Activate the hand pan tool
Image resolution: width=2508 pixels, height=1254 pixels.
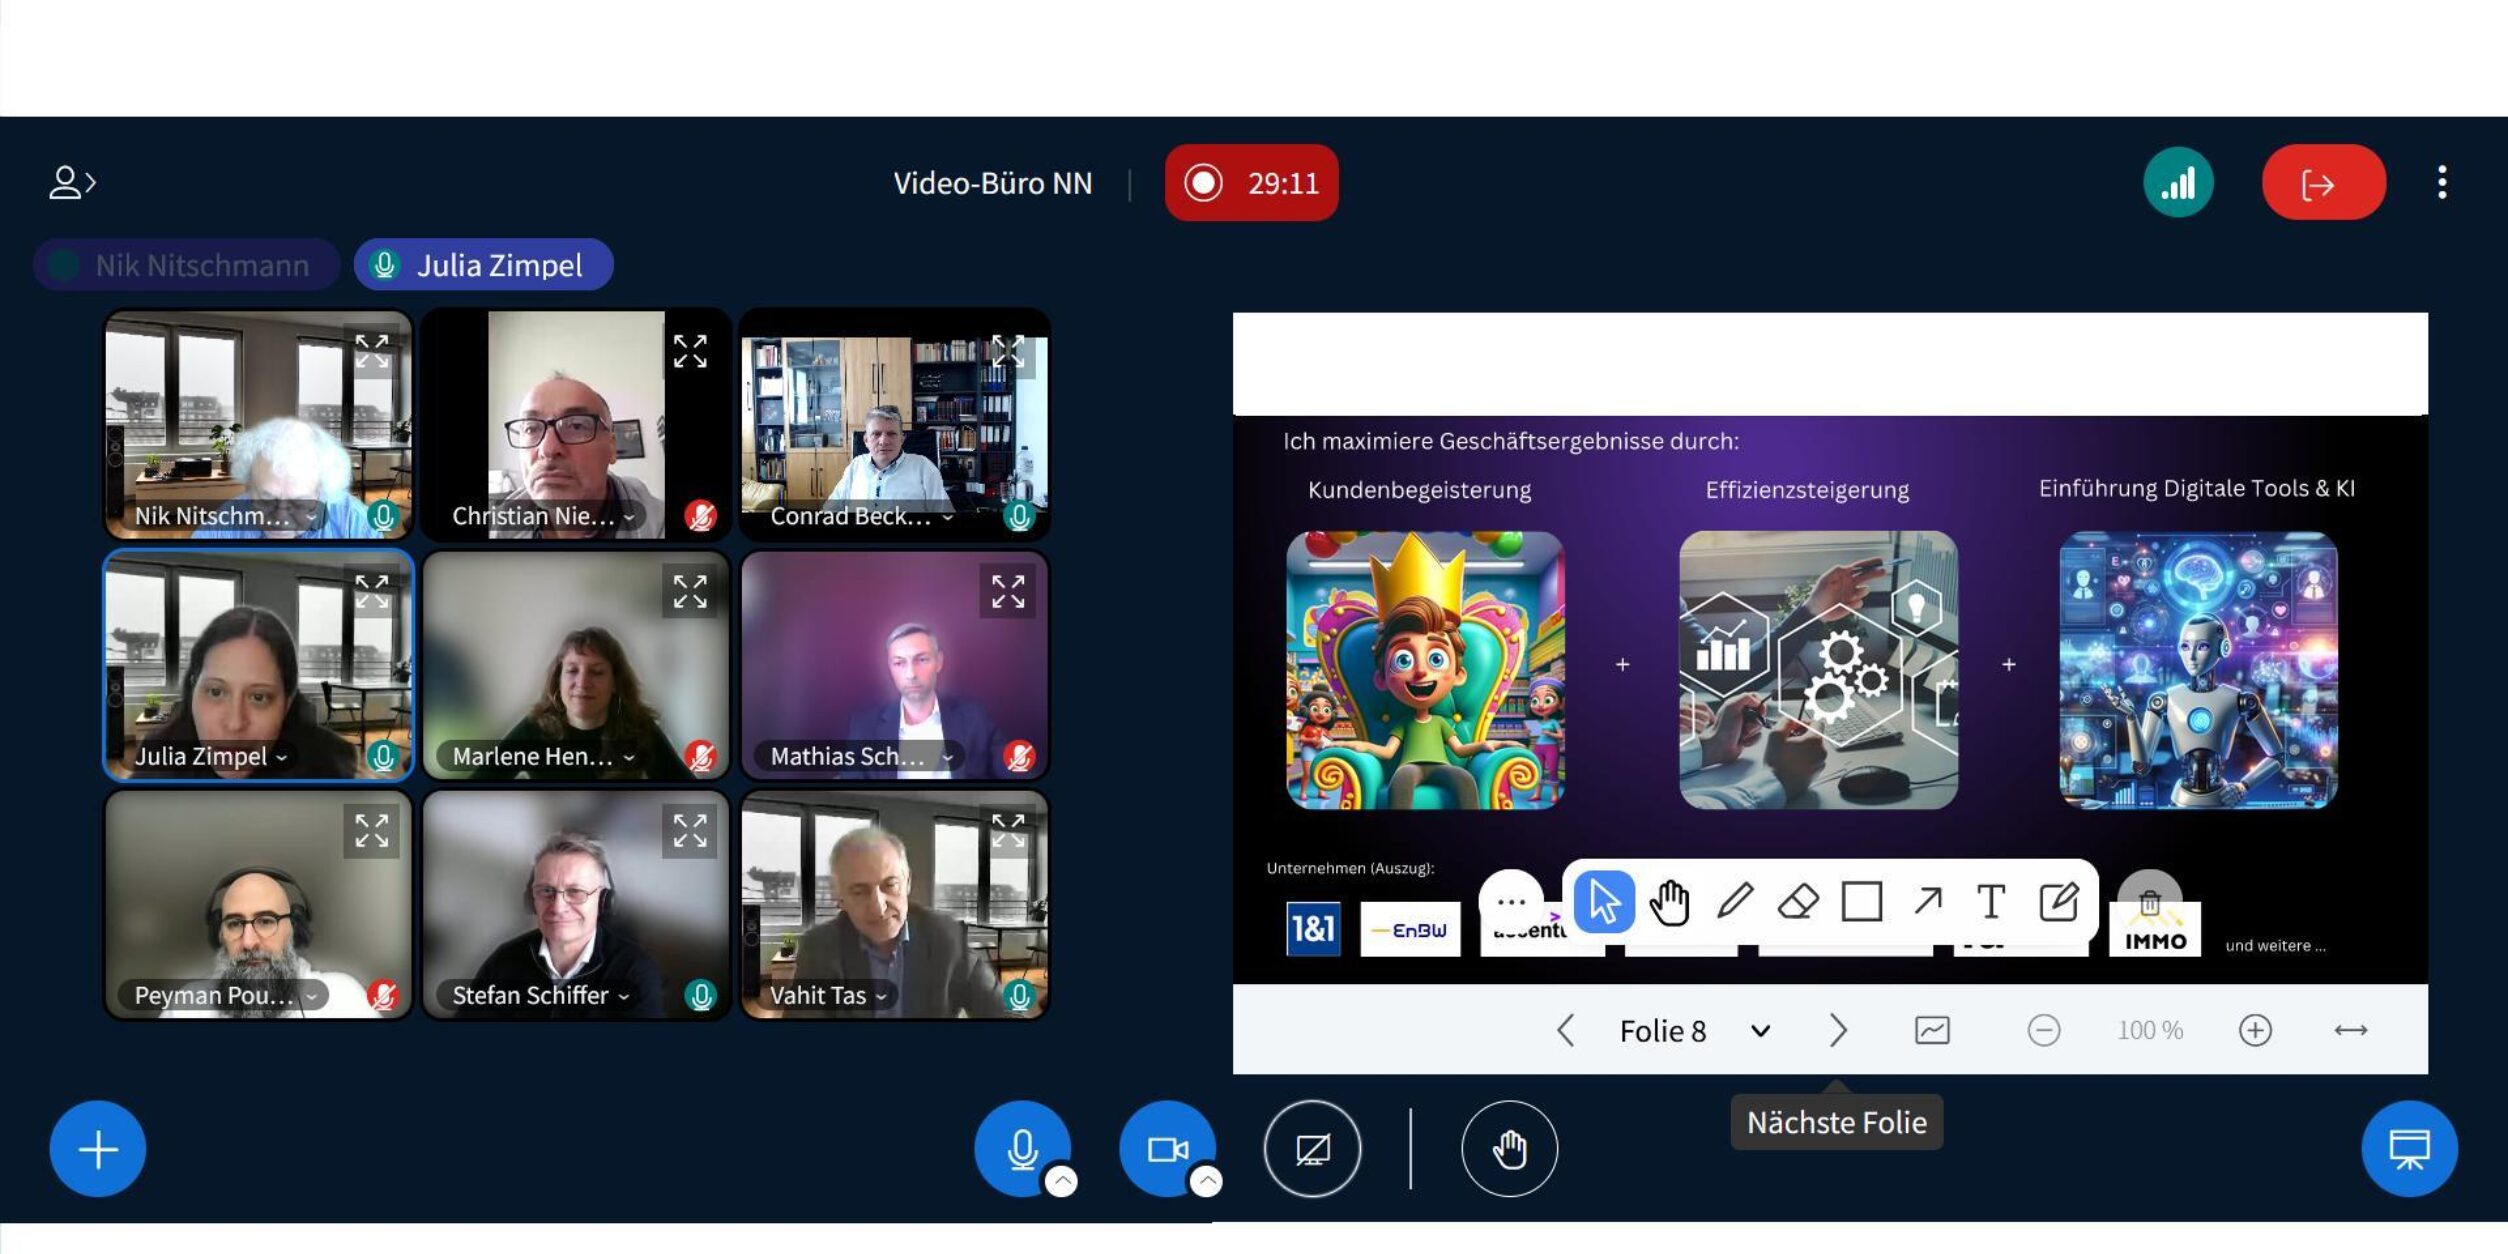point(1669,901)
